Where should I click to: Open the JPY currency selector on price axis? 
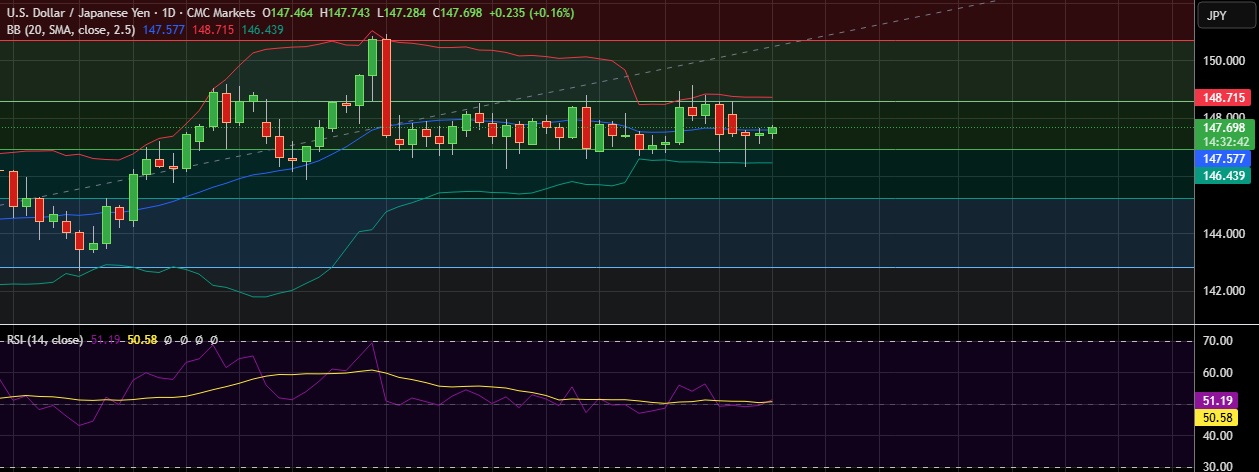click(x=1216, y=15)
